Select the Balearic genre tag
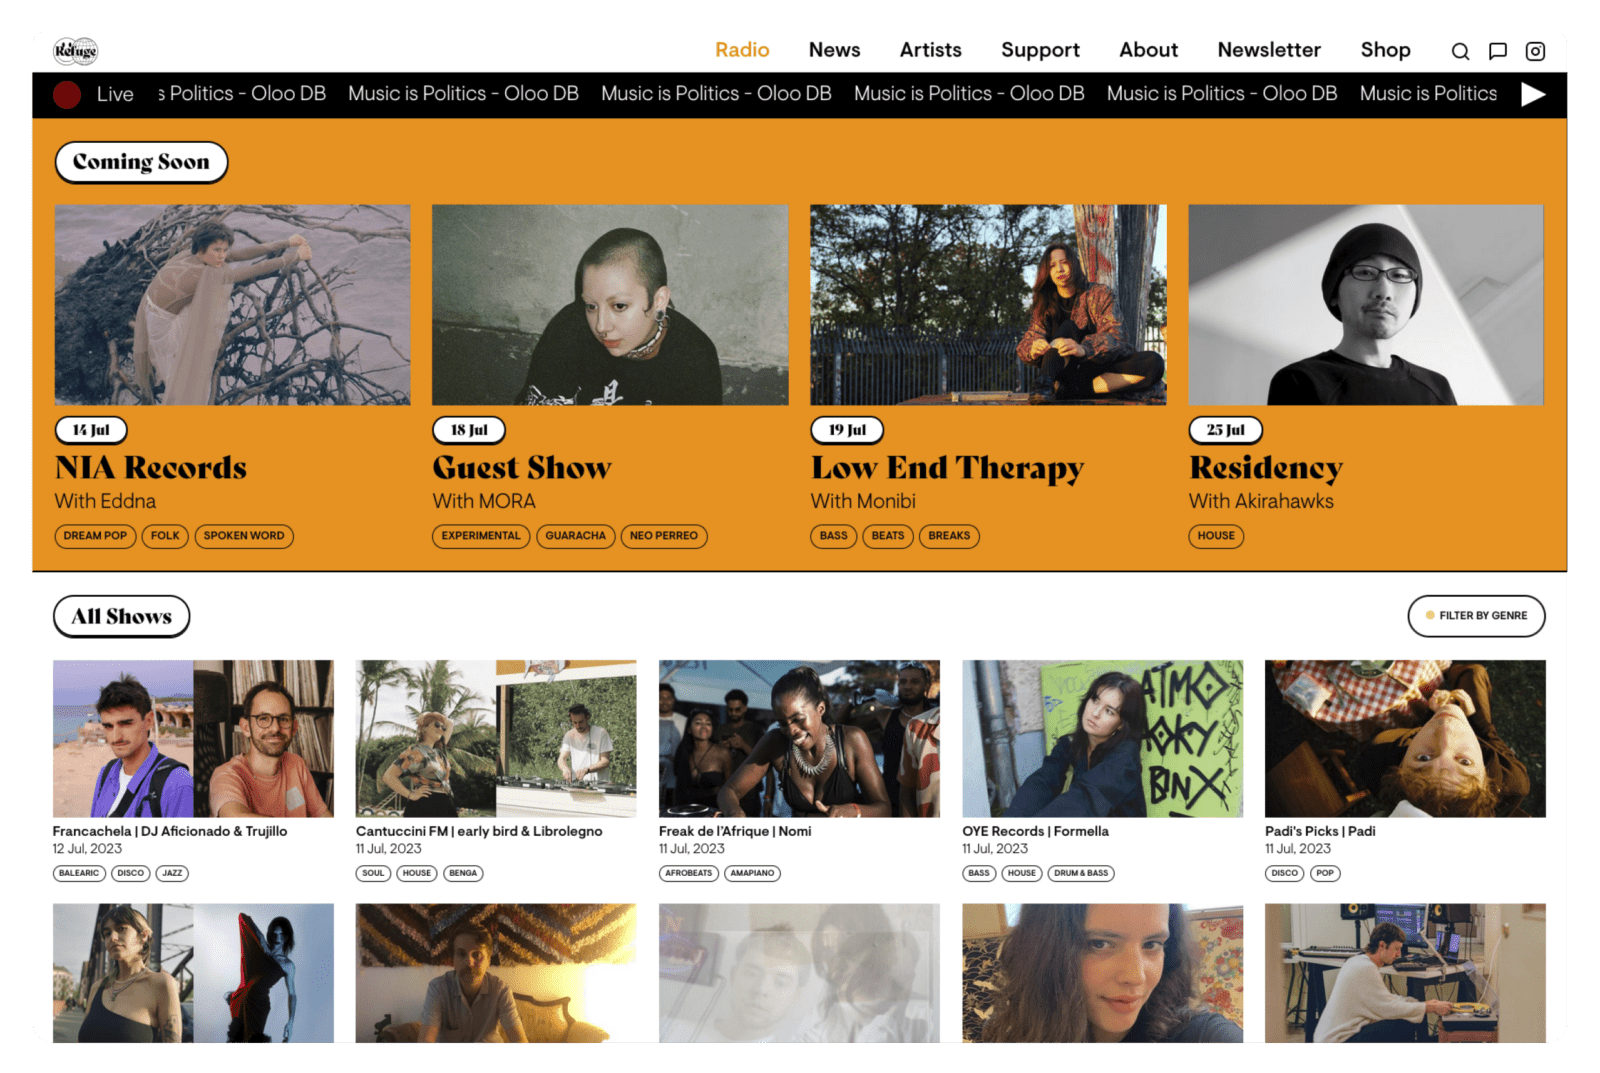Viewport: 1600px width, 1073px height. point(79,873)
